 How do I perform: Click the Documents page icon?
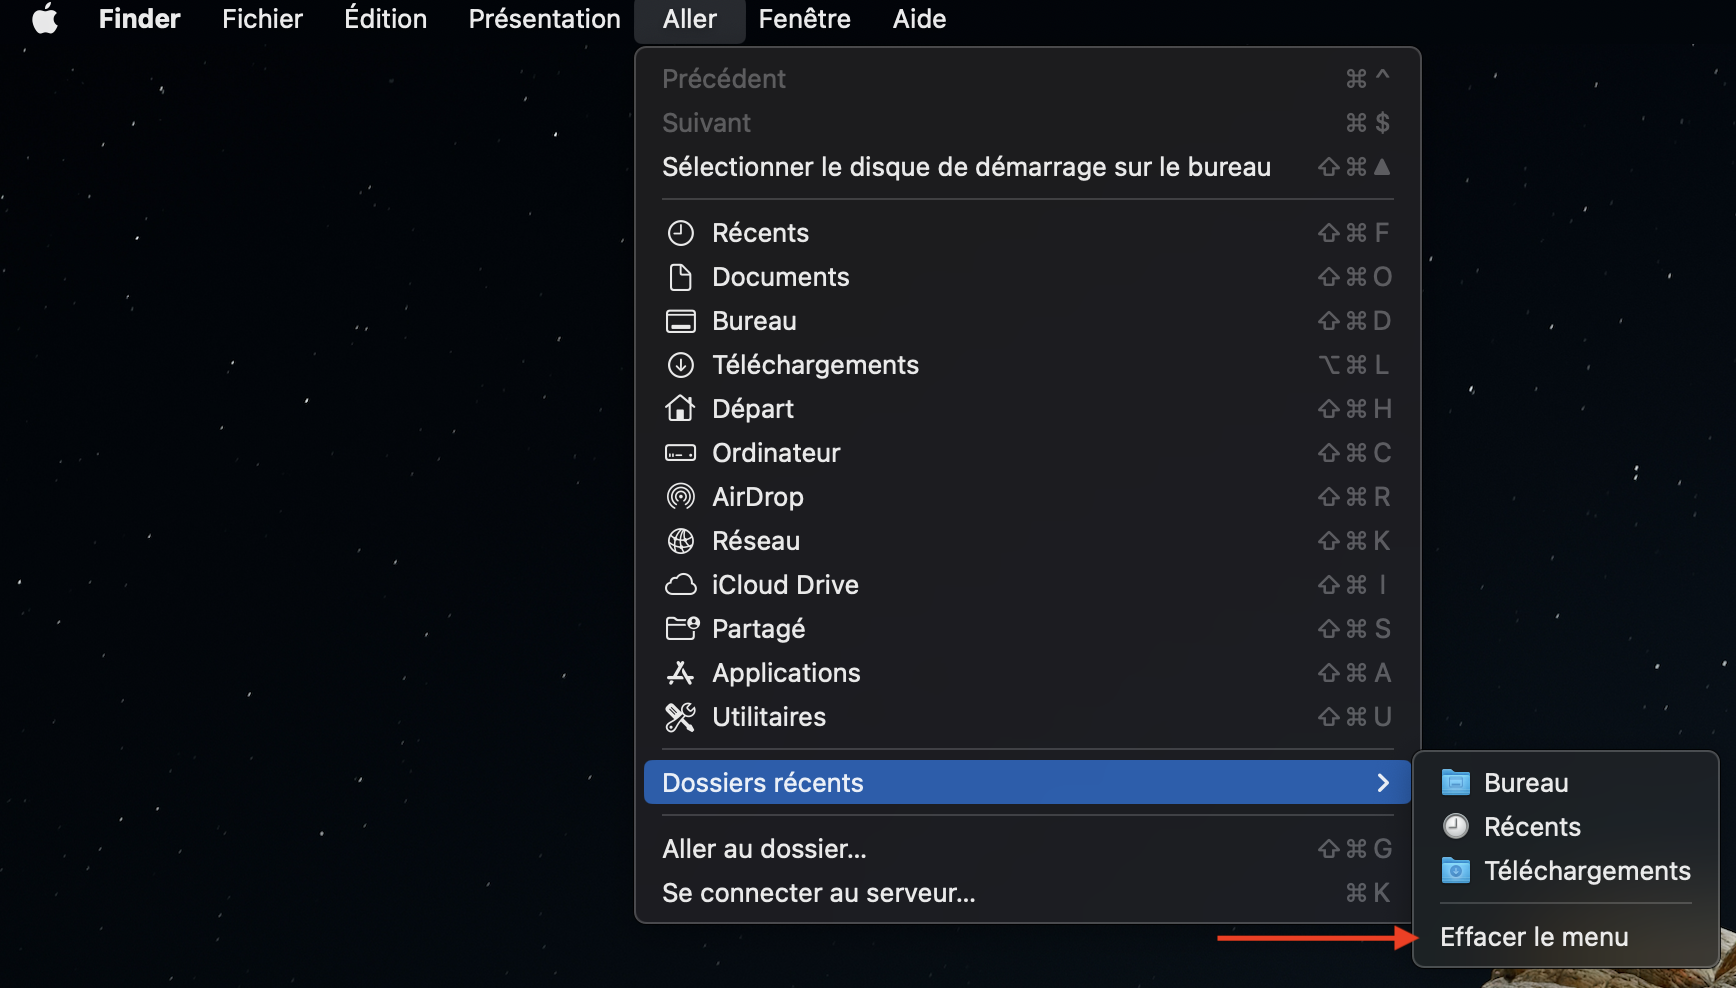(x=680, y=277)
